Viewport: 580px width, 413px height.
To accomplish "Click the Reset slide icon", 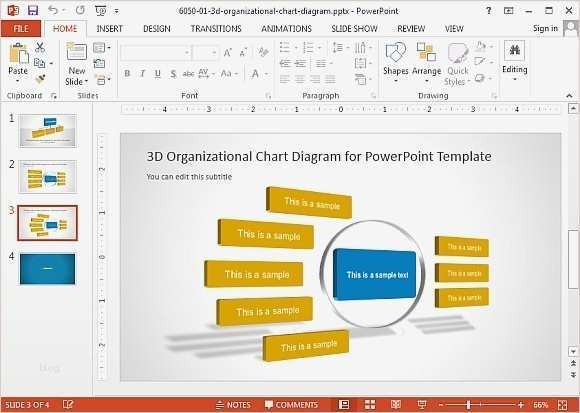I will (99, 64).
